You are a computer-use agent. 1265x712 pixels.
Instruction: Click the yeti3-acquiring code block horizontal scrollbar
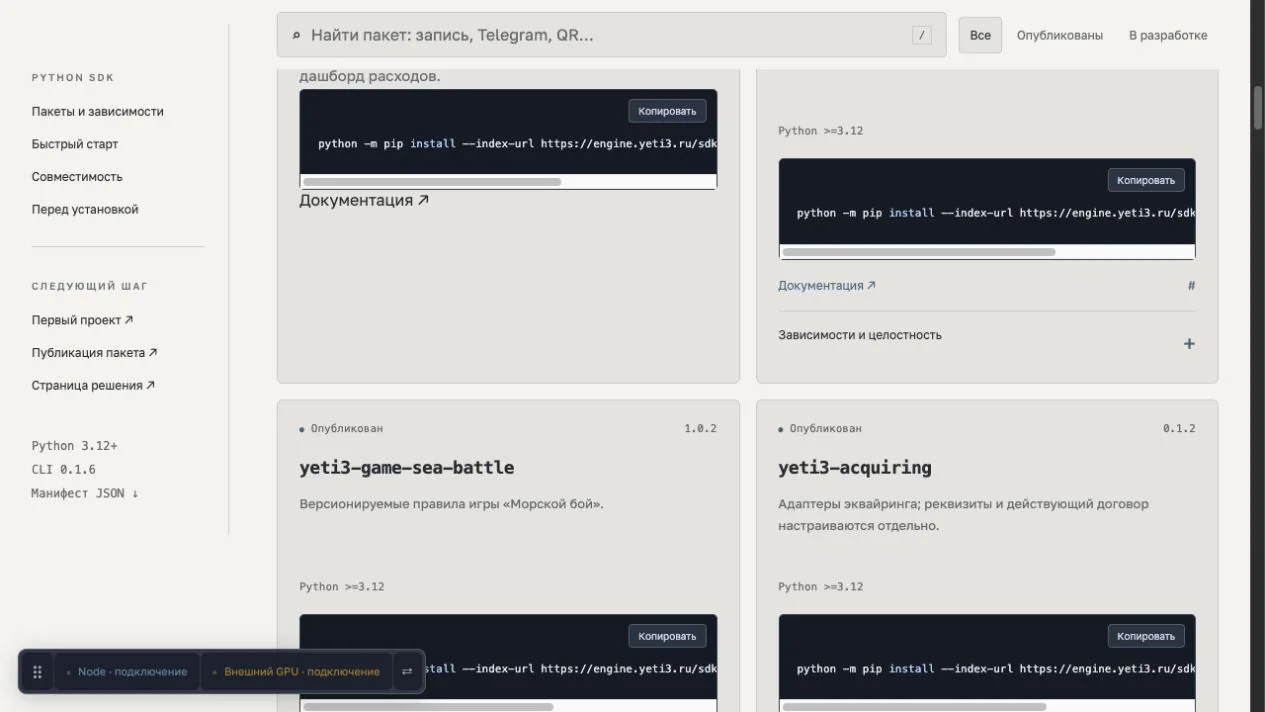[914, 707]
